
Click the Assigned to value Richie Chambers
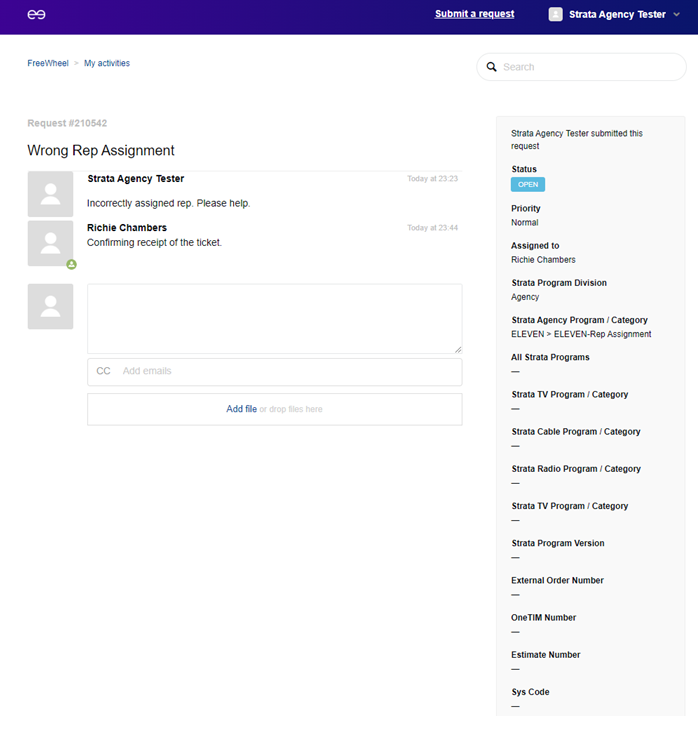pyautogui.click(x=543, y=260)
